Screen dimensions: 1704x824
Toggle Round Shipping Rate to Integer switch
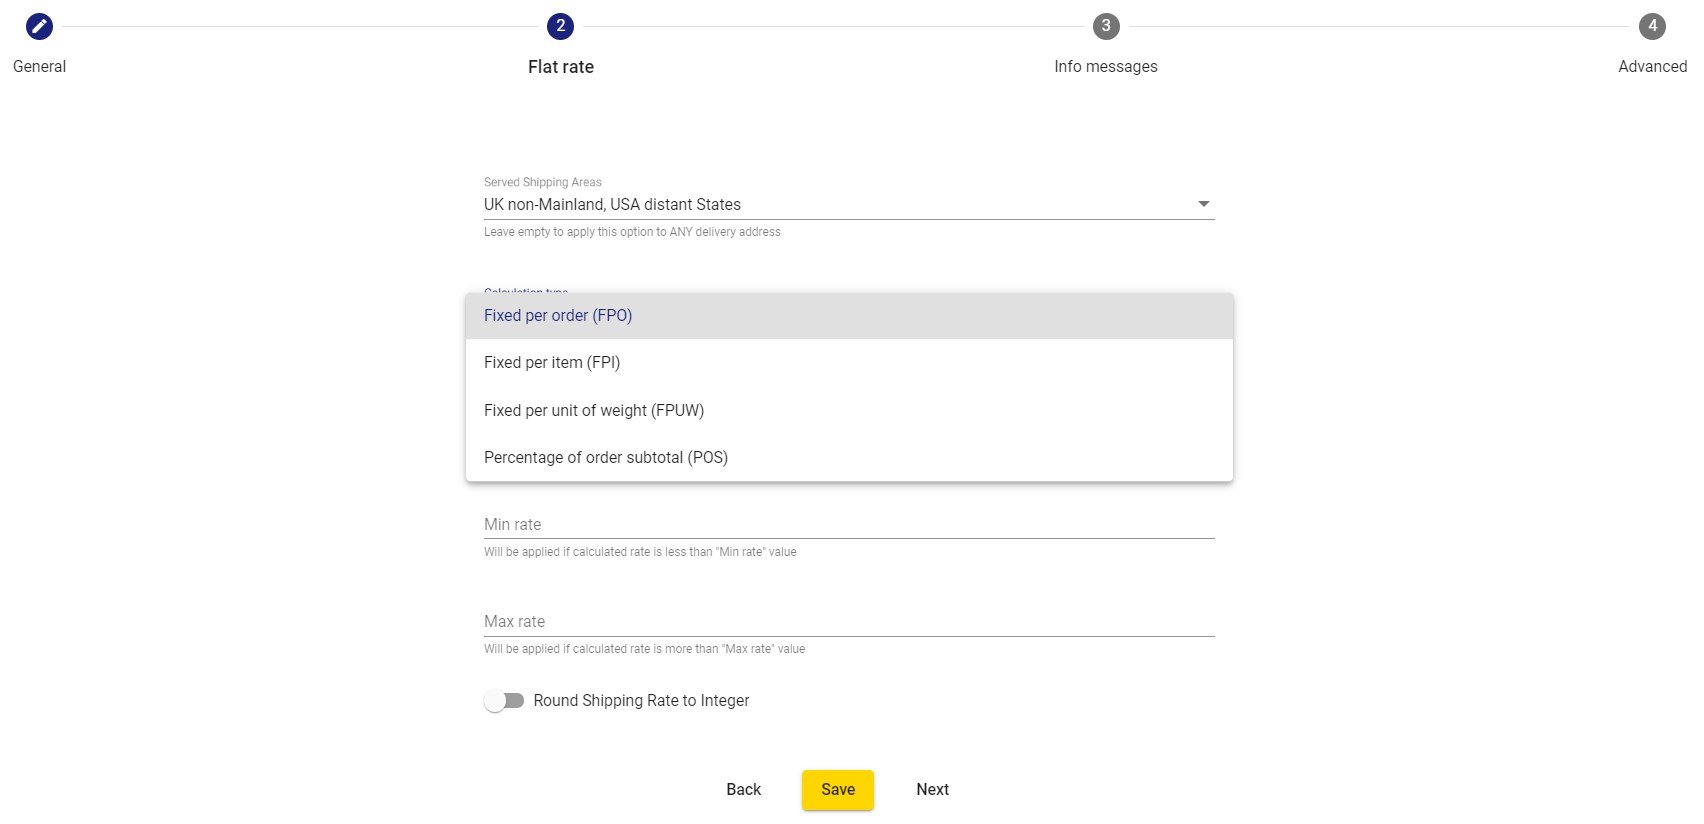(x=504, y=701)
